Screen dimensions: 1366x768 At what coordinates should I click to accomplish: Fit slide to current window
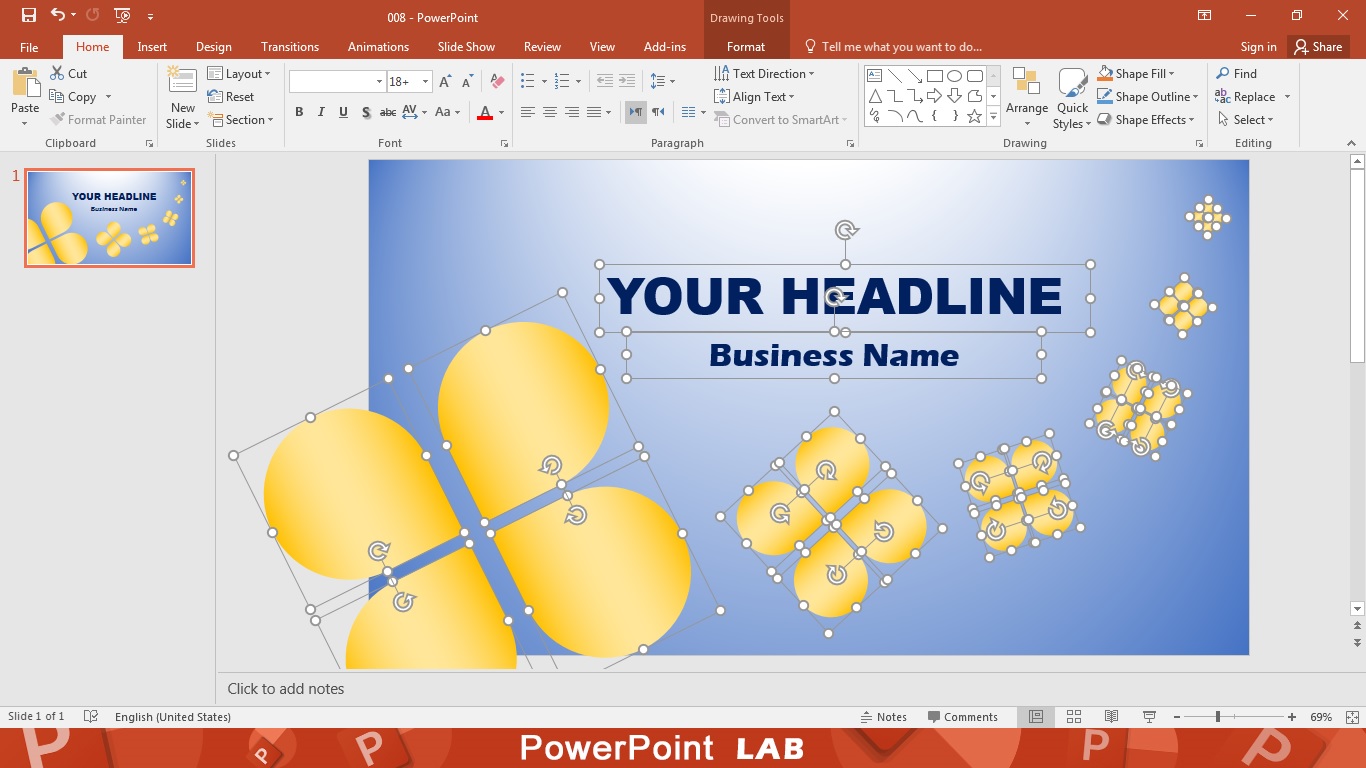[1353, 717]
